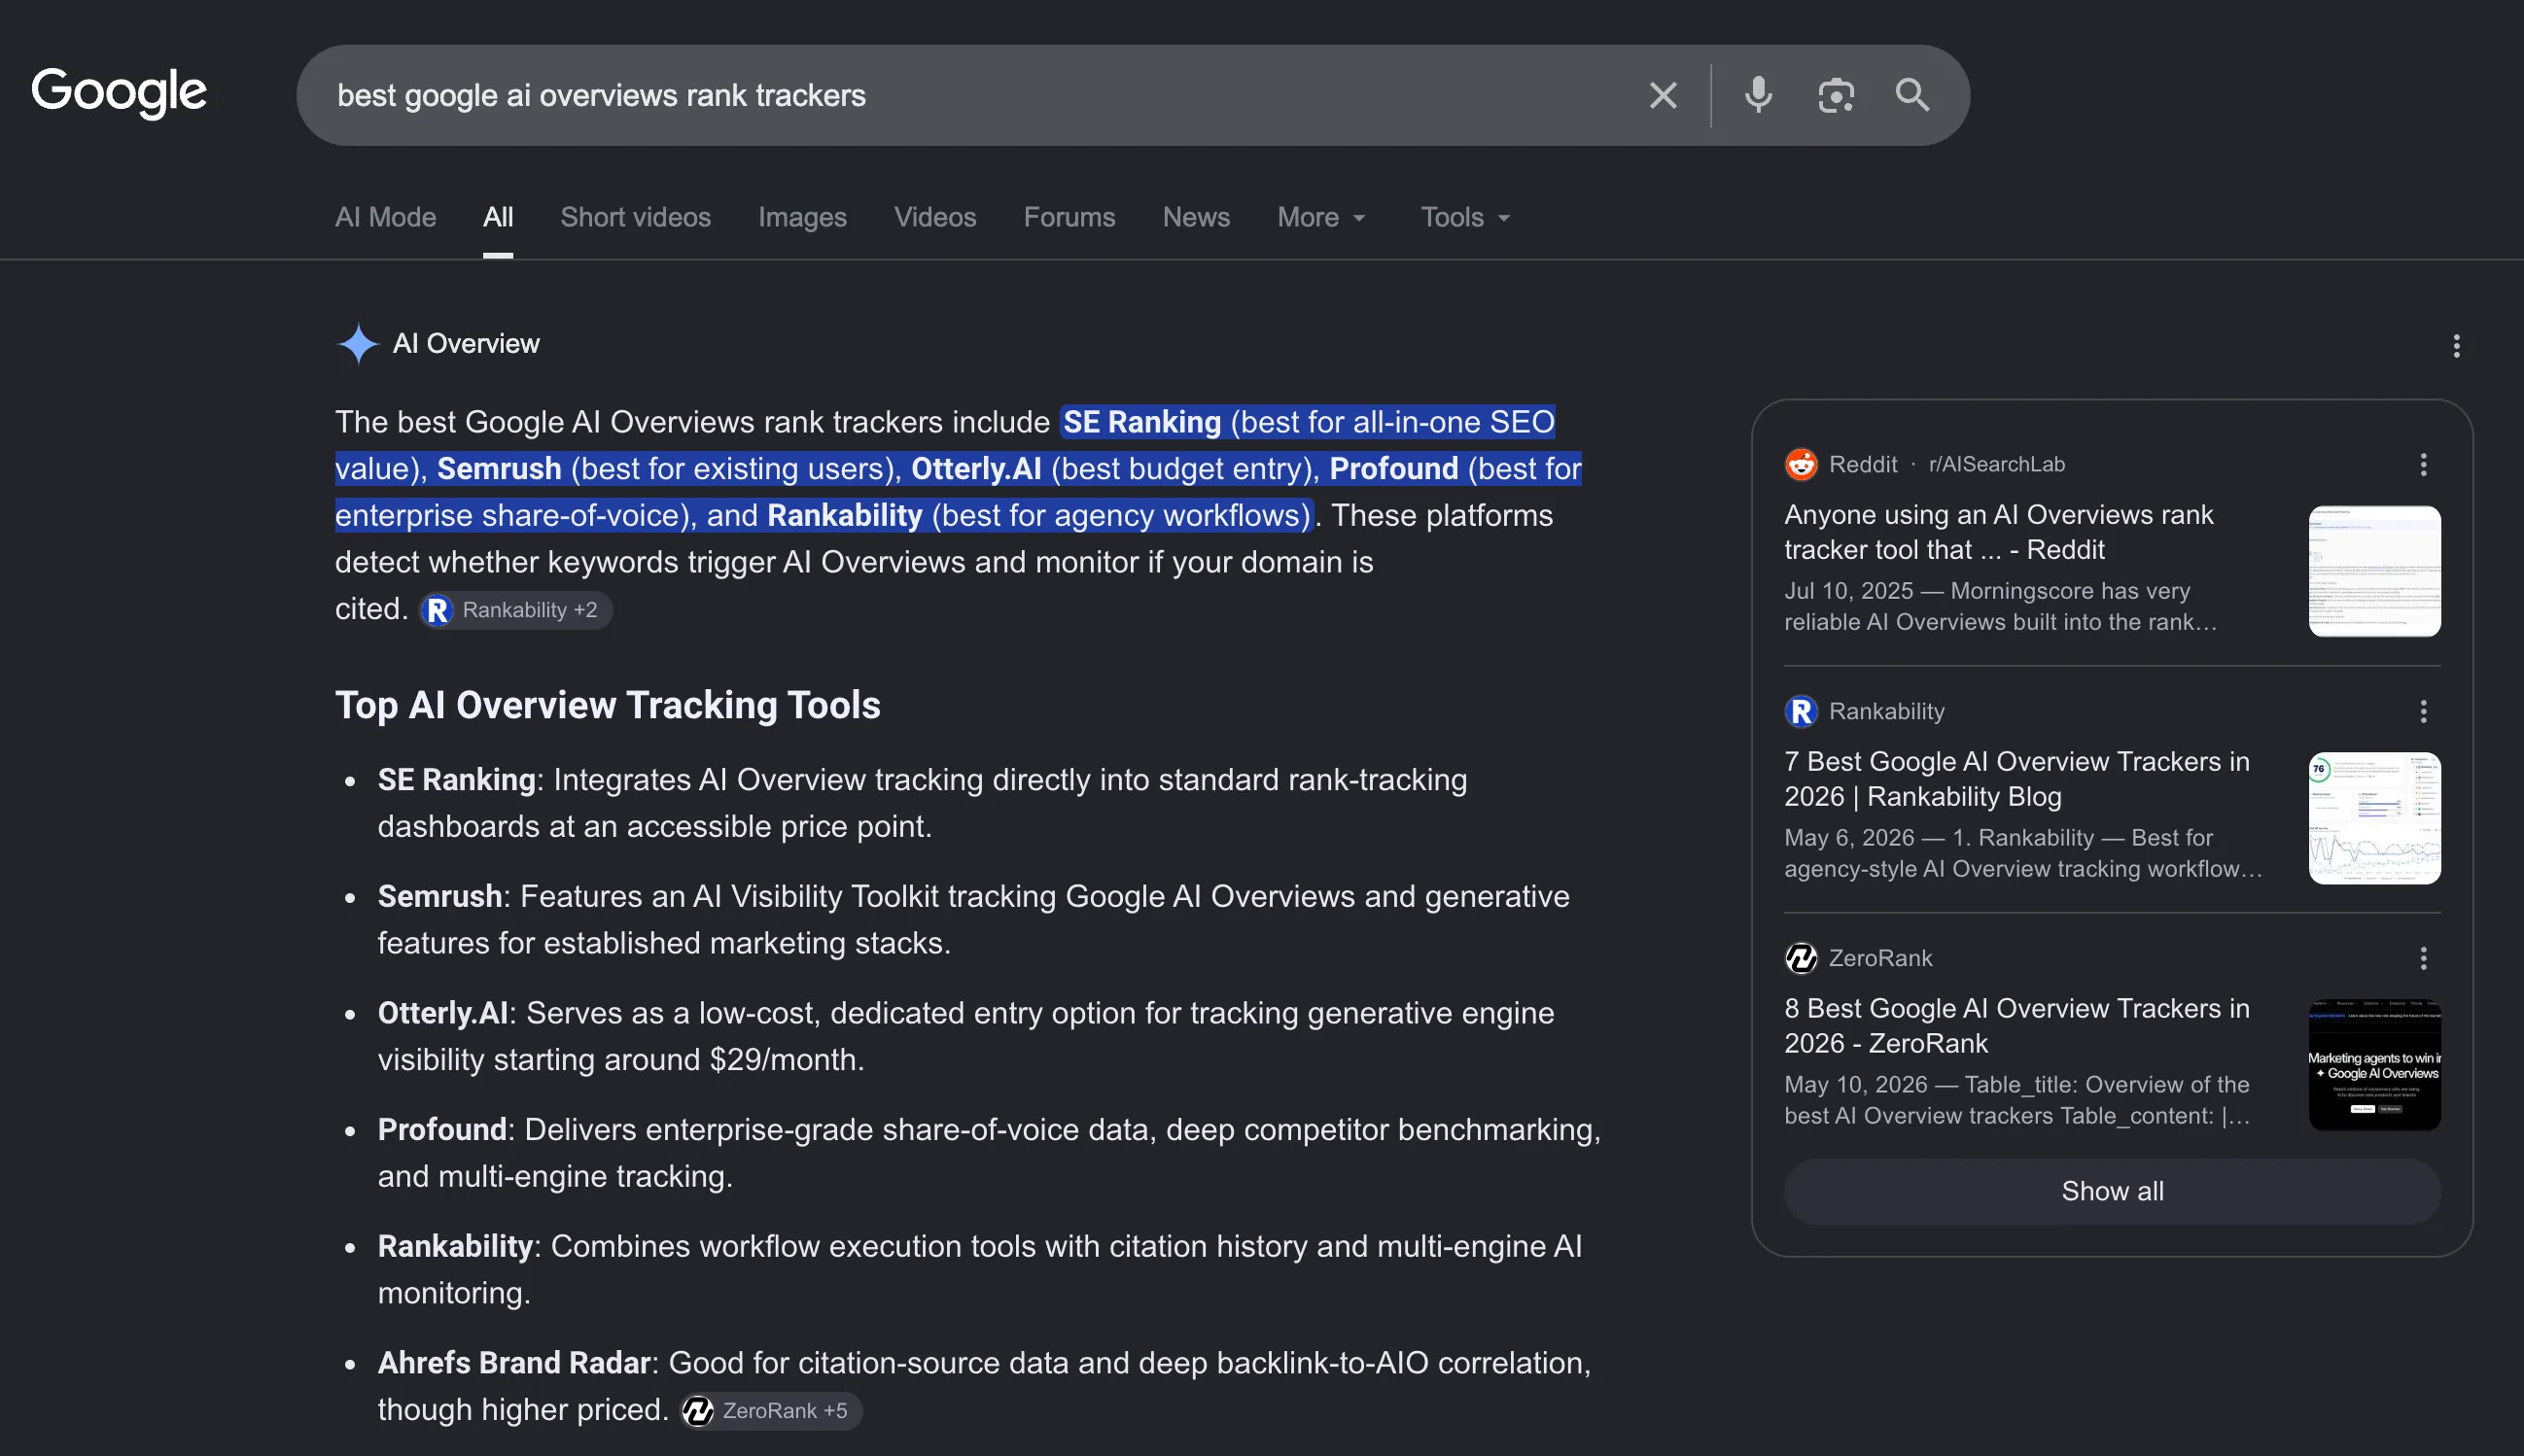This screenshot has width=2524, height=1456.
Task: Open the Reddit AI Overviews rank tracker thread
Action: pyautogui.click(x=1998, y=532)
